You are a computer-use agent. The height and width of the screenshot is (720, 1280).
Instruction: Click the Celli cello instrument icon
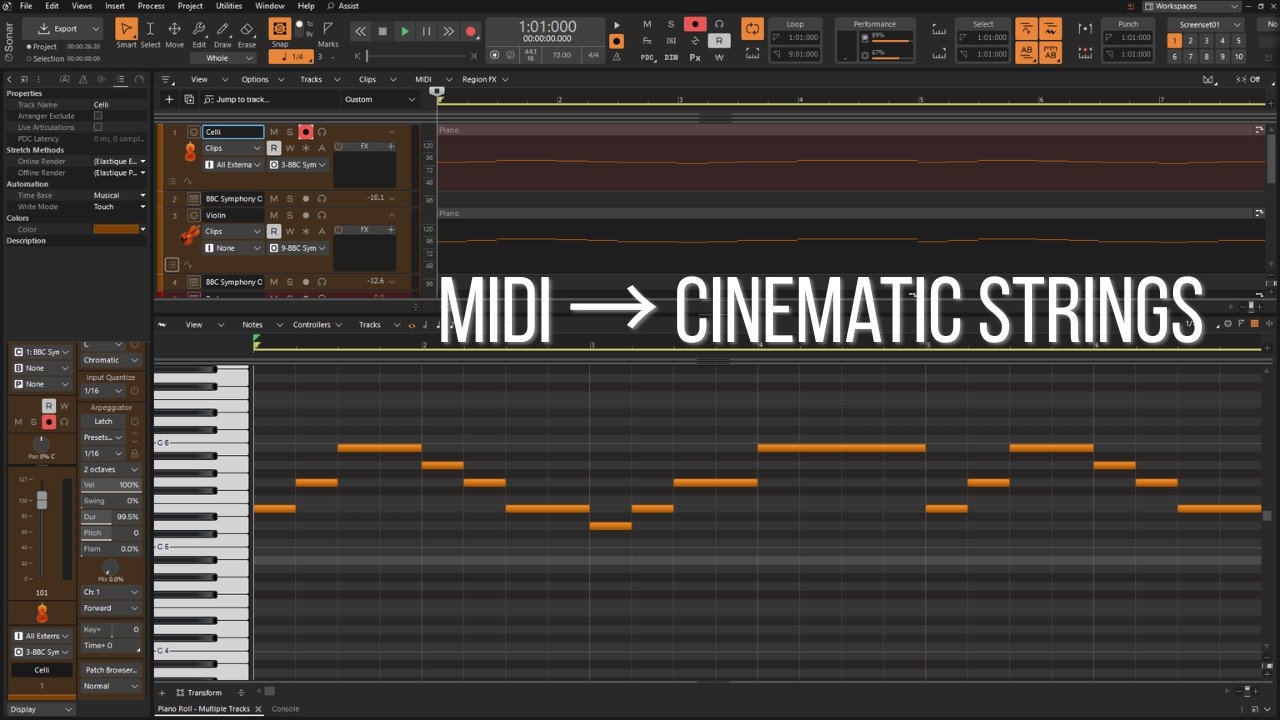(190, 152)
